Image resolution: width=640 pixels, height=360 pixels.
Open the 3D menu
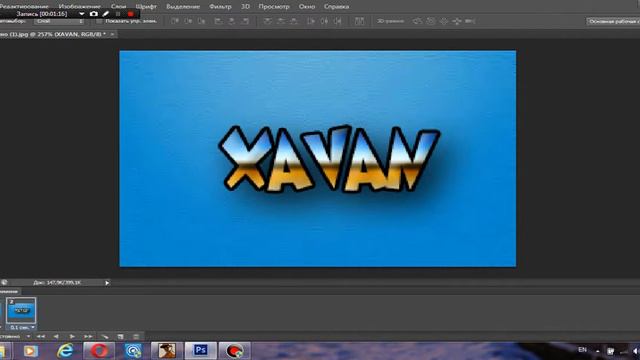point(245,6)
